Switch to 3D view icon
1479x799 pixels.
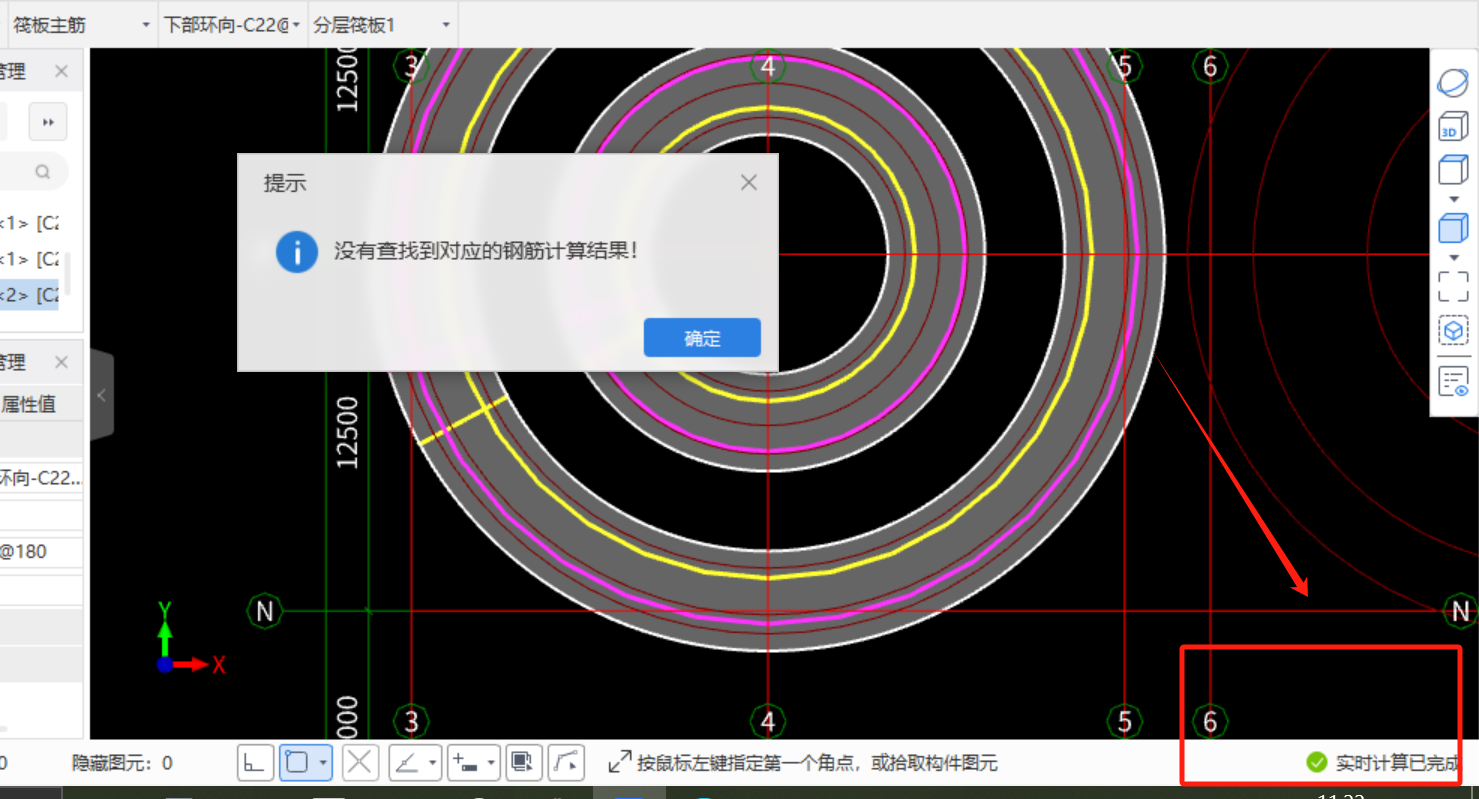click(x=1452, y=127)
